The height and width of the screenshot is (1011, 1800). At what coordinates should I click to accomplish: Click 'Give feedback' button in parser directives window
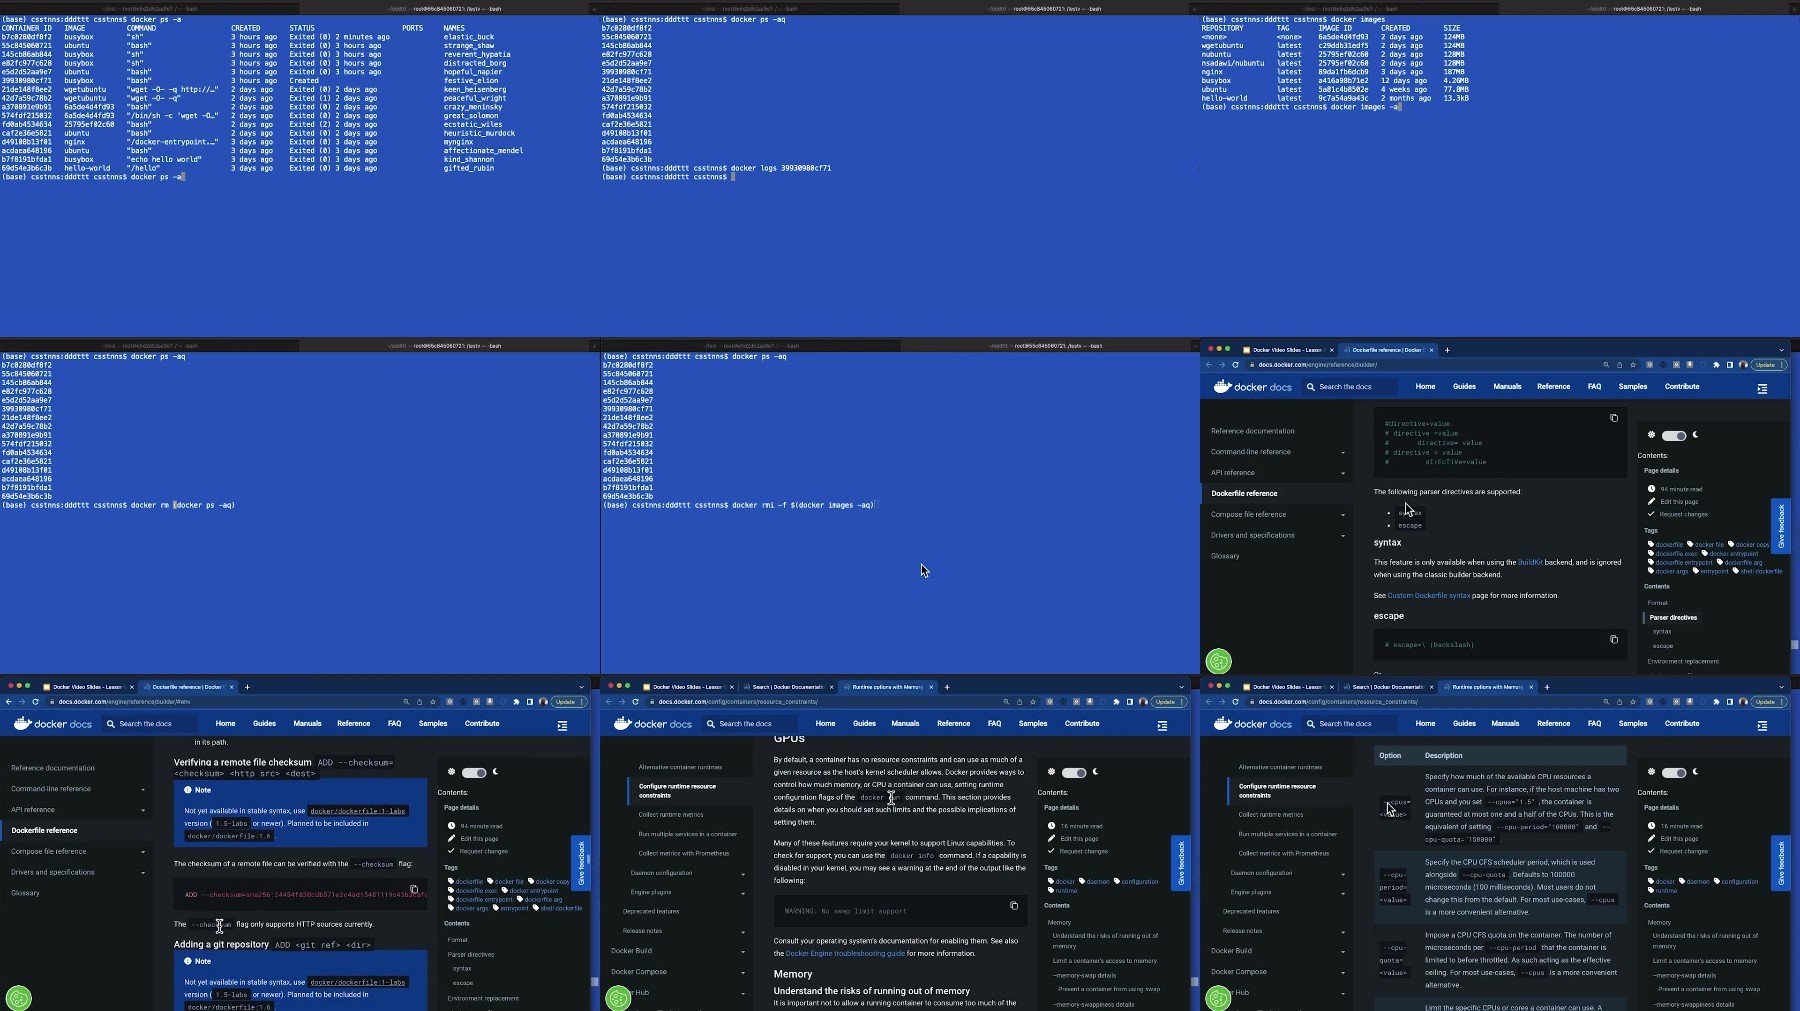point(1780,526)
